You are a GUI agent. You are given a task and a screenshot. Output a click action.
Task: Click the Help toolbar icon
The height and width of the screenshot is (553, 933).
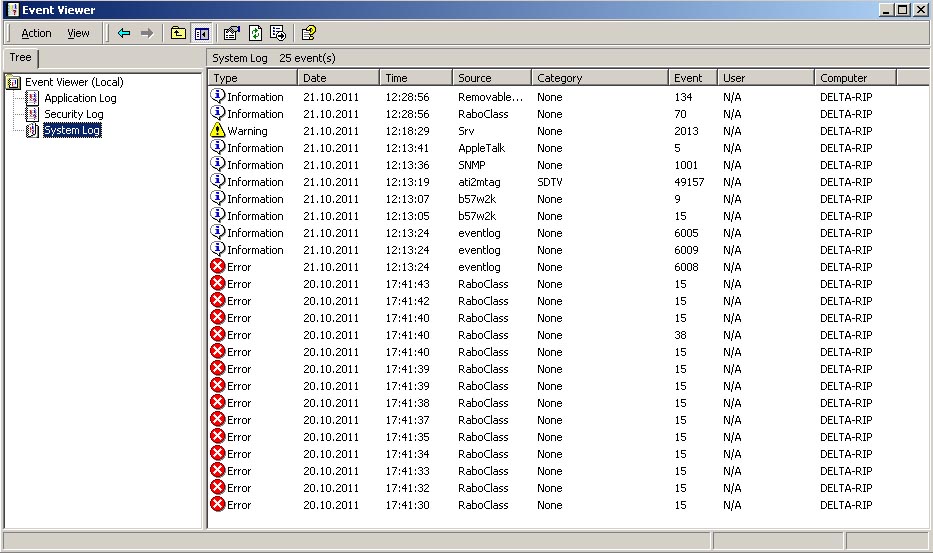(x=308, y=33)
